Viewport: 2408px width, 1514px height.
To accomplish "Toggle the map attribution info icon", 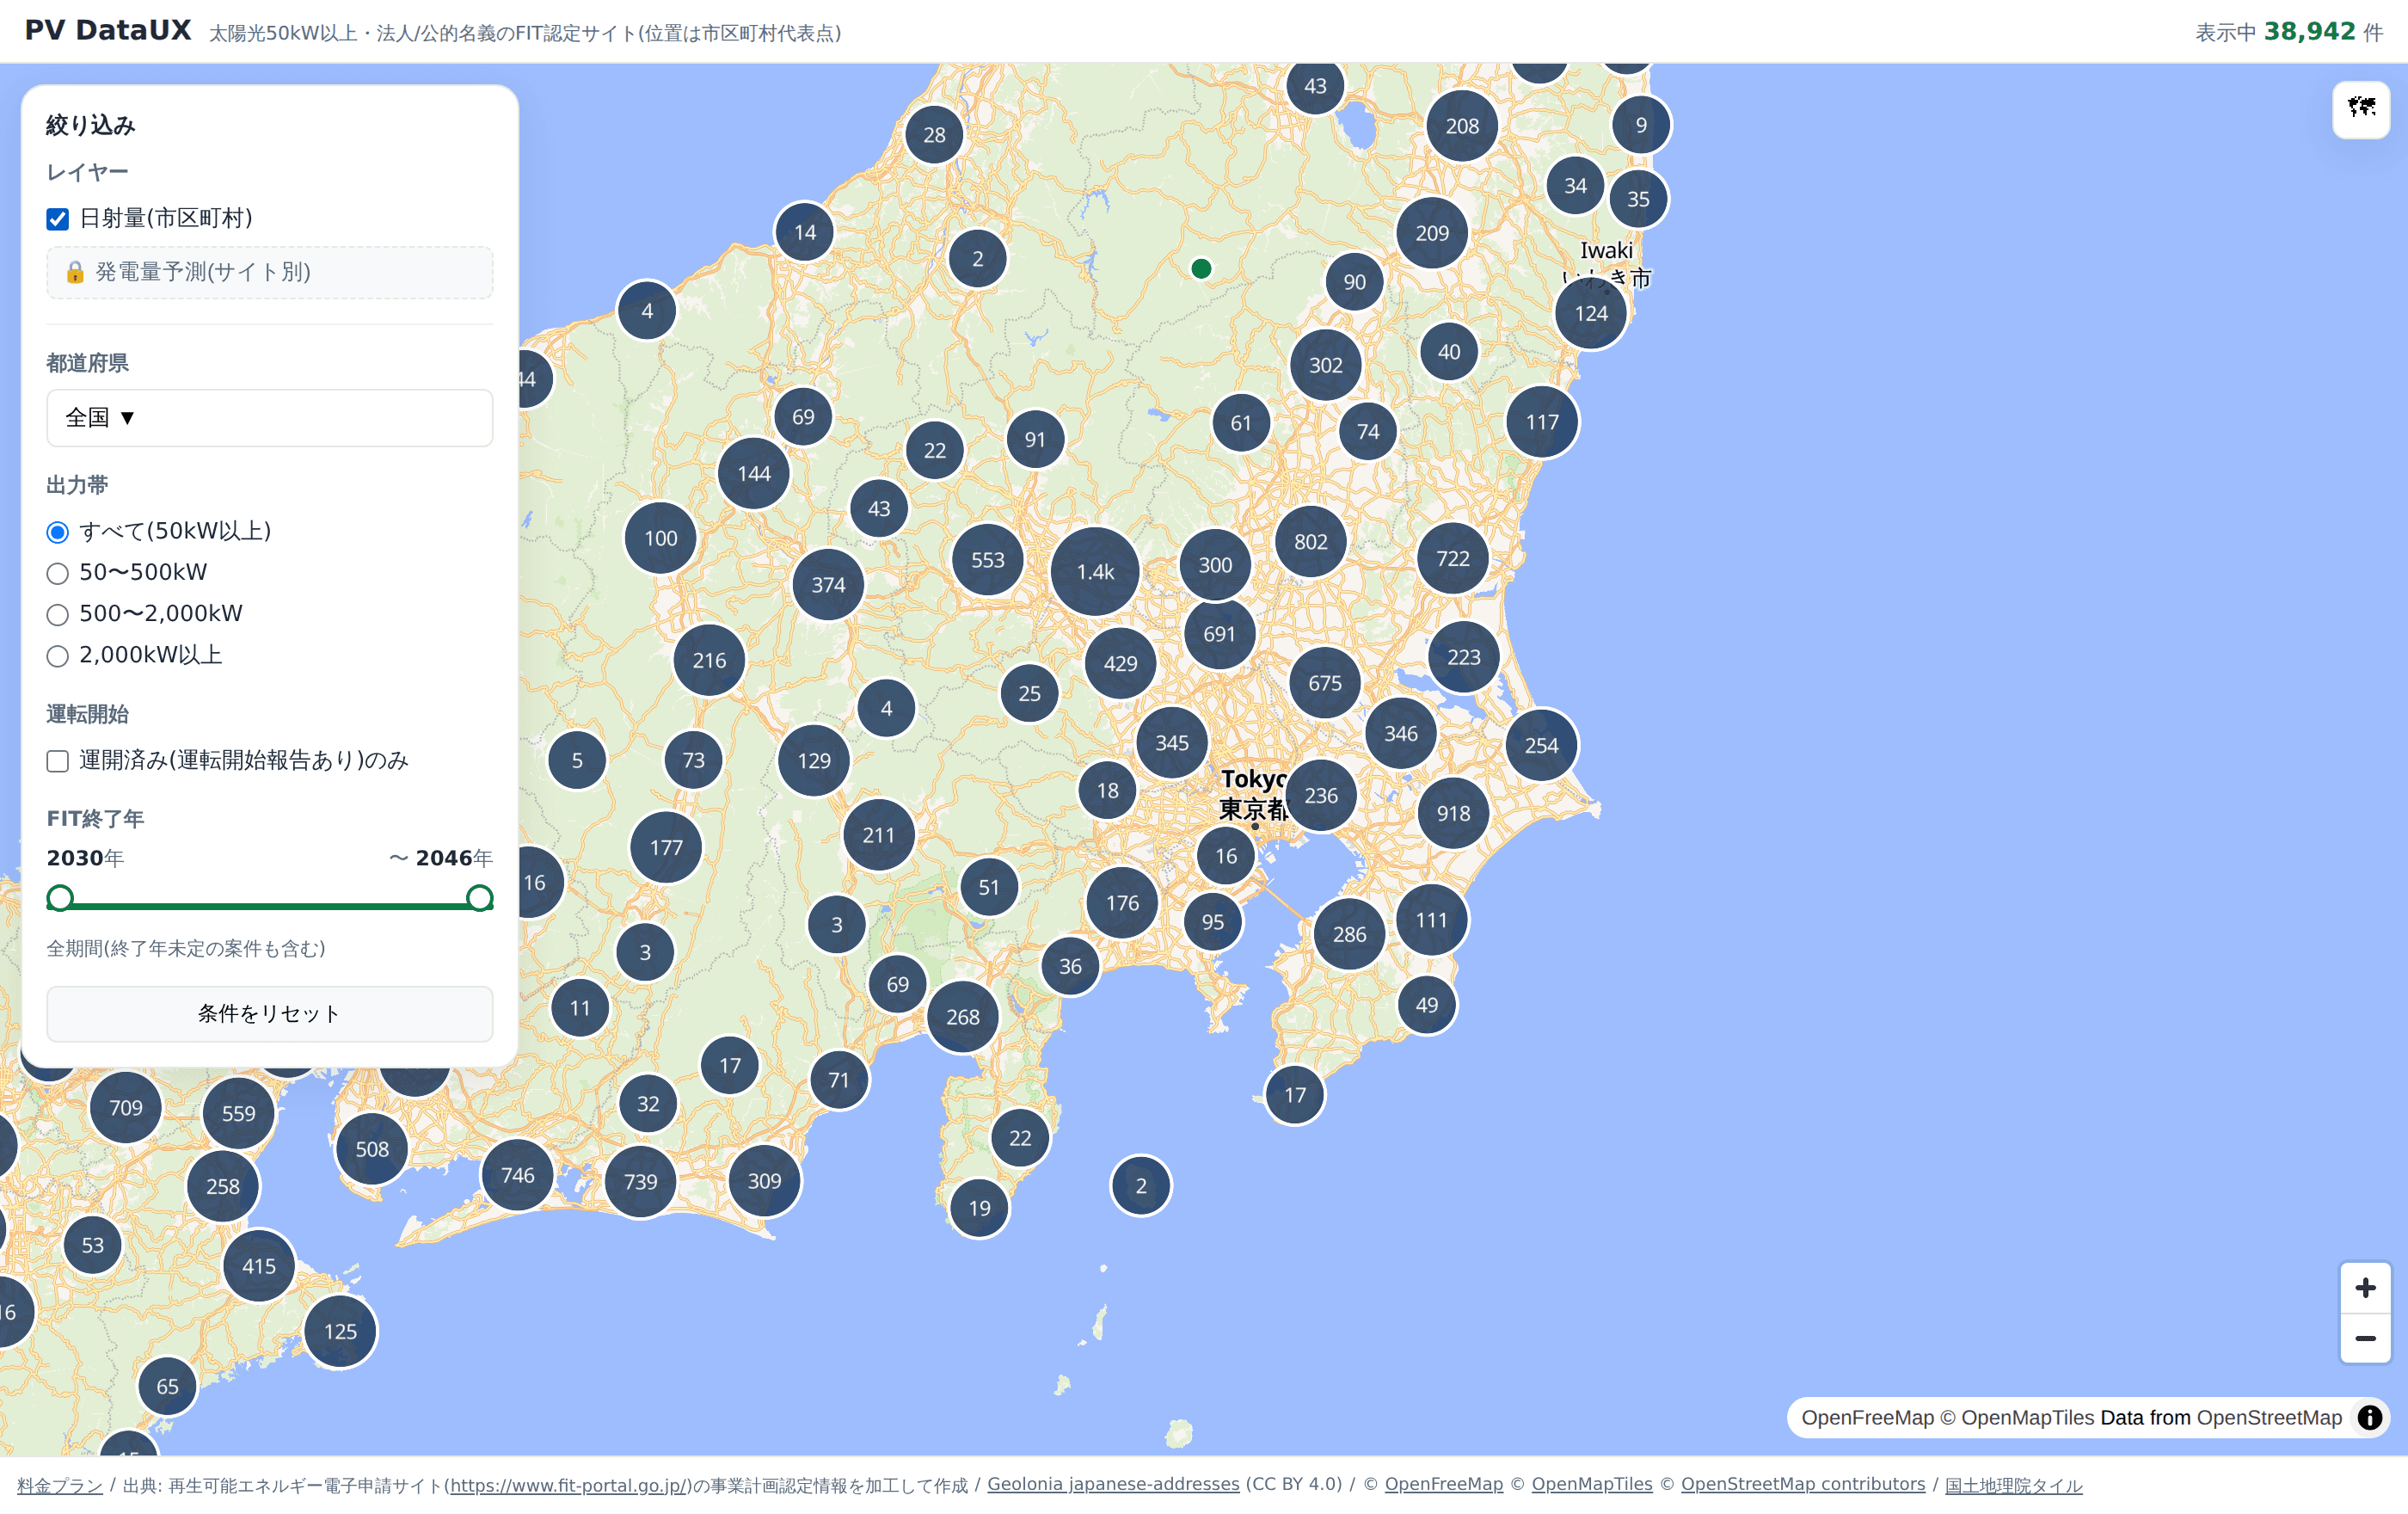I will (x=2369, y=1417).
